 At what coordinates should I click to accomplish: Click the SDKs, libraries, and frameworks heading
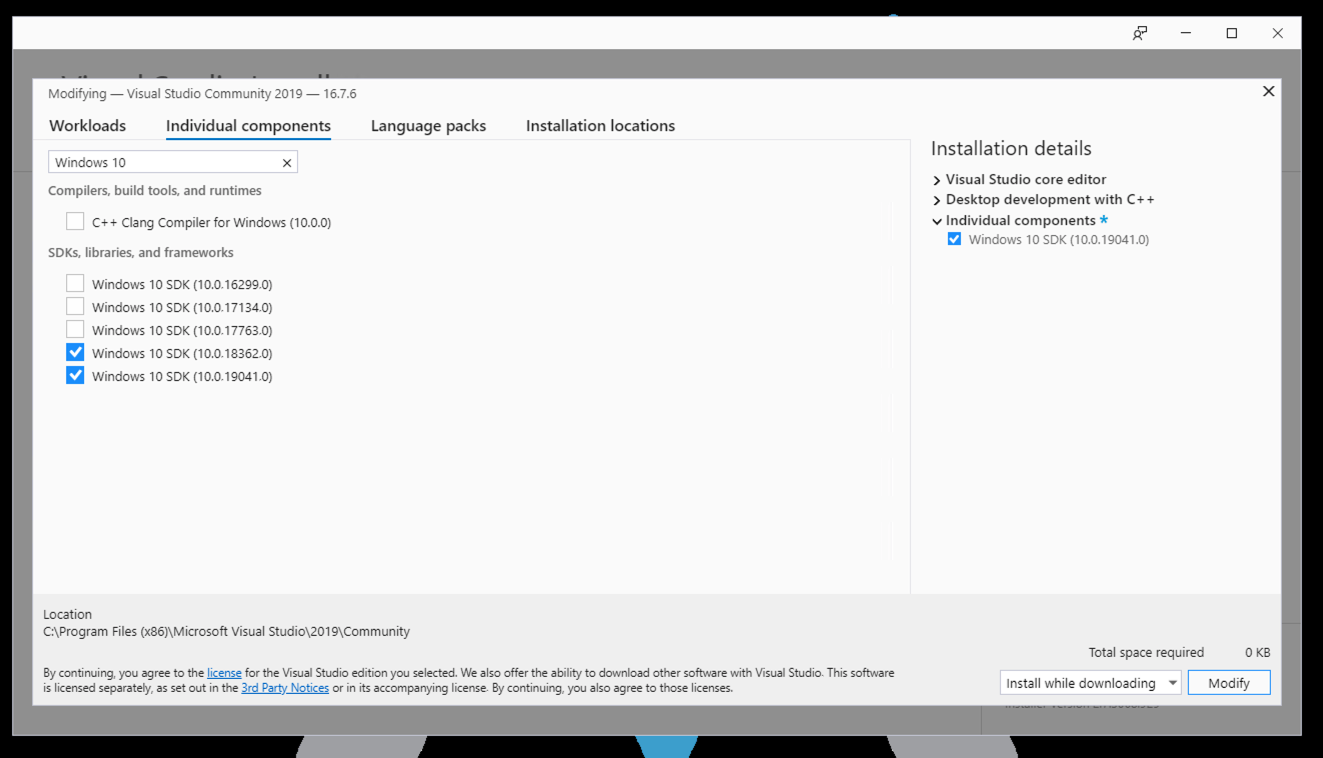(x=141, y=253)
